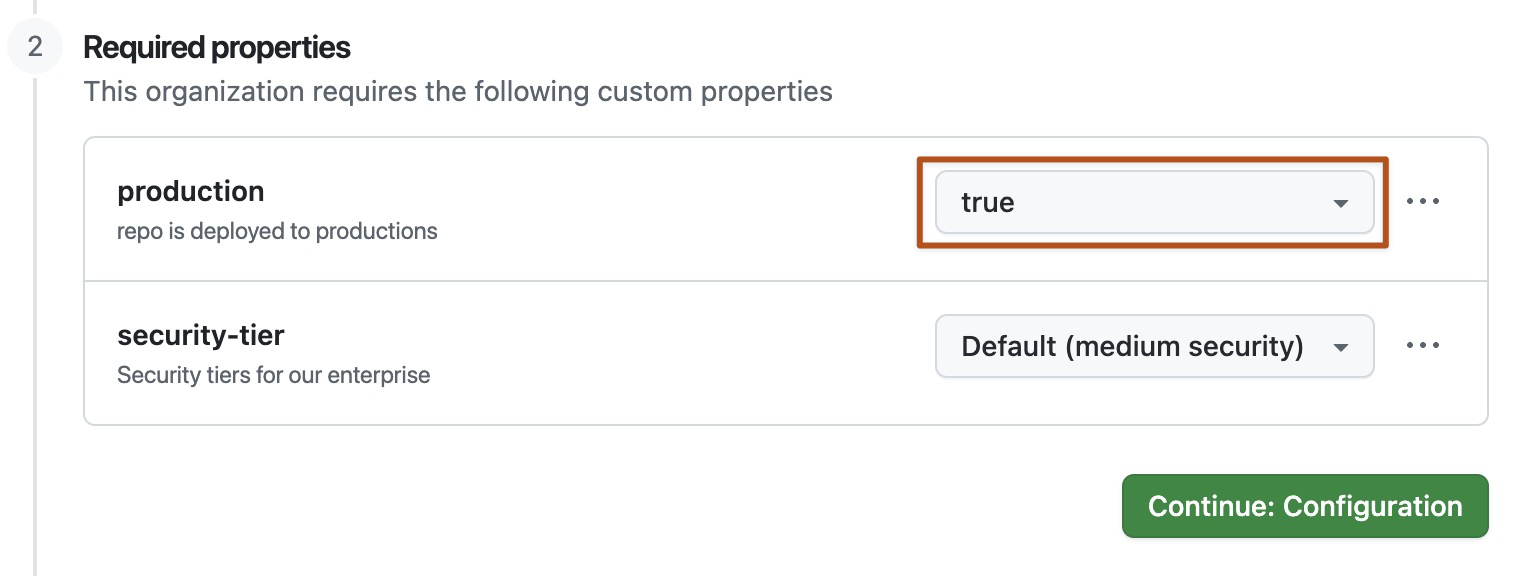The width and height of the screenshot is (1528, 576).
Task: Click the security-tier property name
Action: coord(200,335)
